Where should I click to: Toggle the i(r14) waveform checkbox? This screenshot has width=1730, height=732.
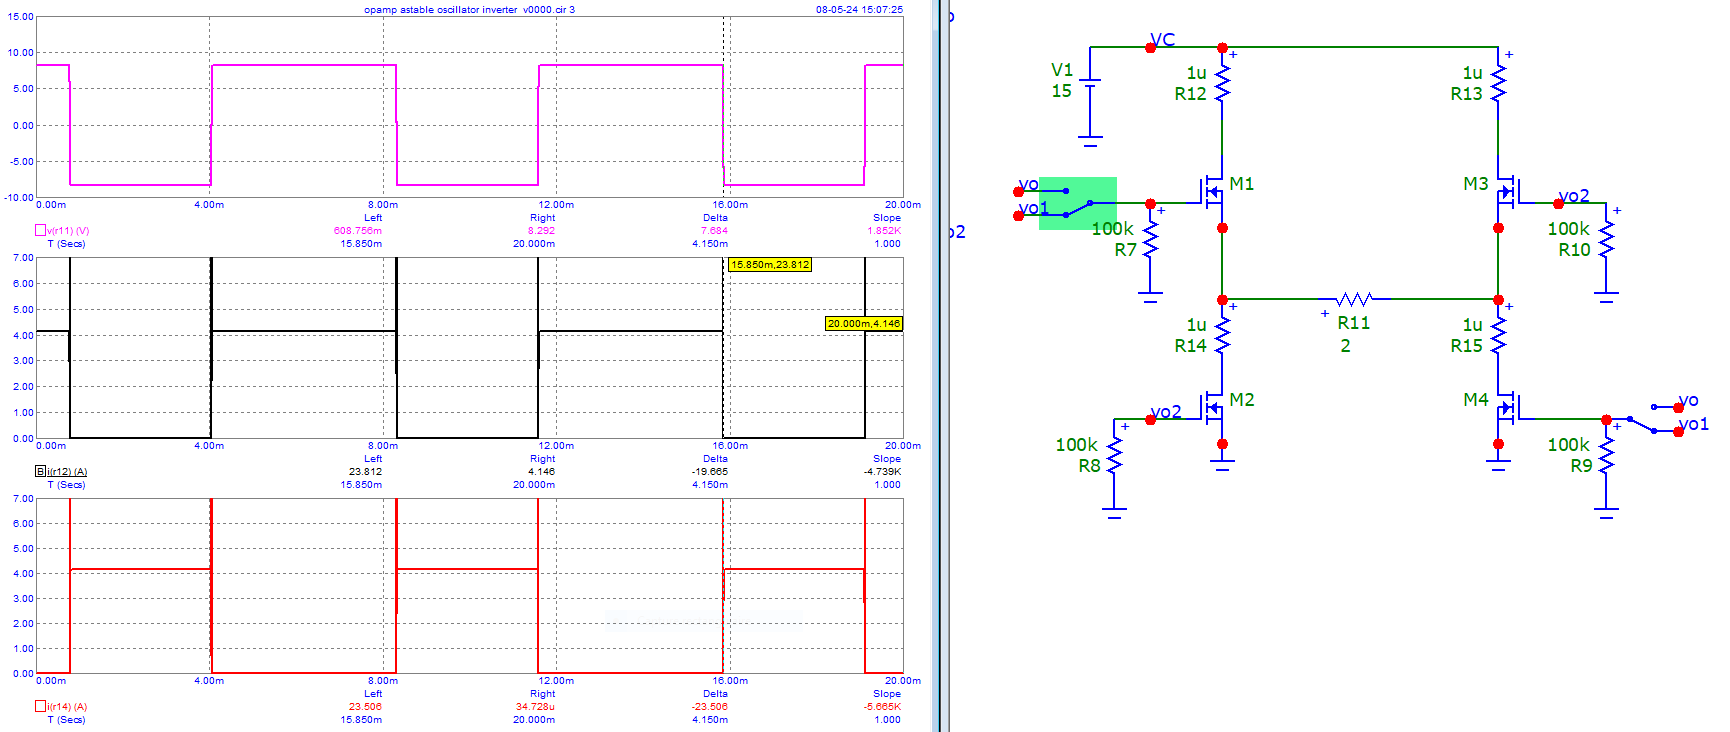(x=41, y=706)
